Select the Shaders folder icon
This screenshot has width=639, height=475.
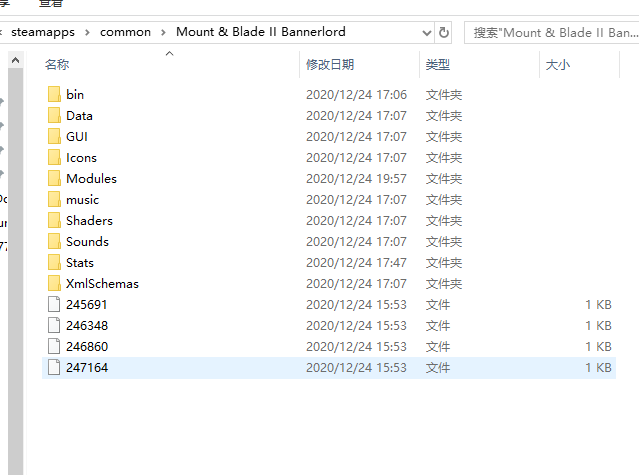[x=54, y=220]
